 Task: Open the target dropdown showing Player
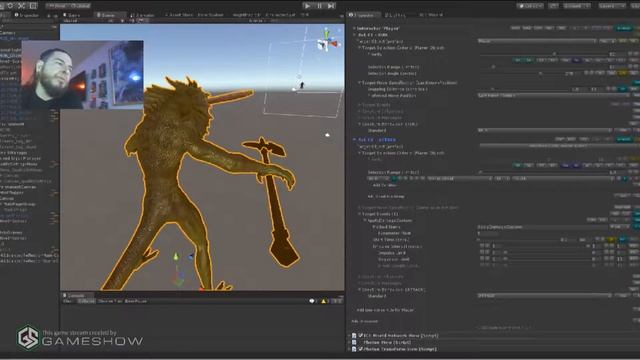tap(536, 41)
